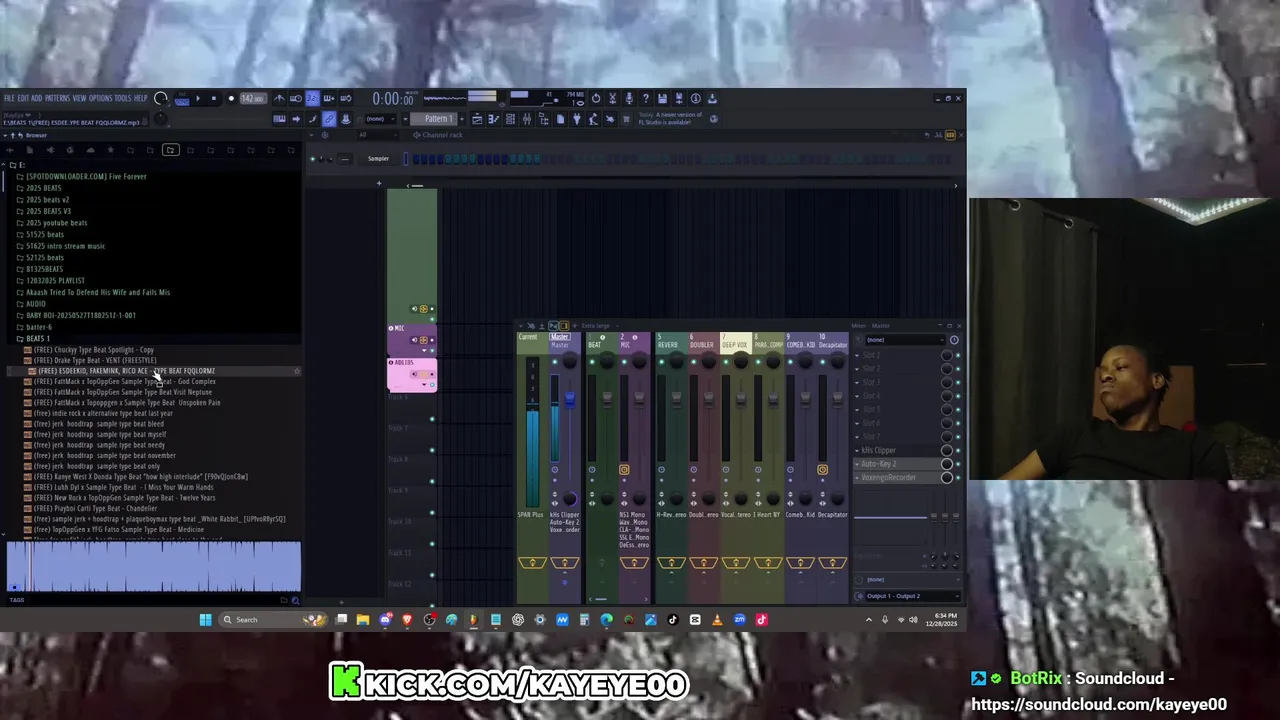Select Playboi Carti Type Beat - Chandelier file
The image size is (1280, 720).
click(95, 508)
